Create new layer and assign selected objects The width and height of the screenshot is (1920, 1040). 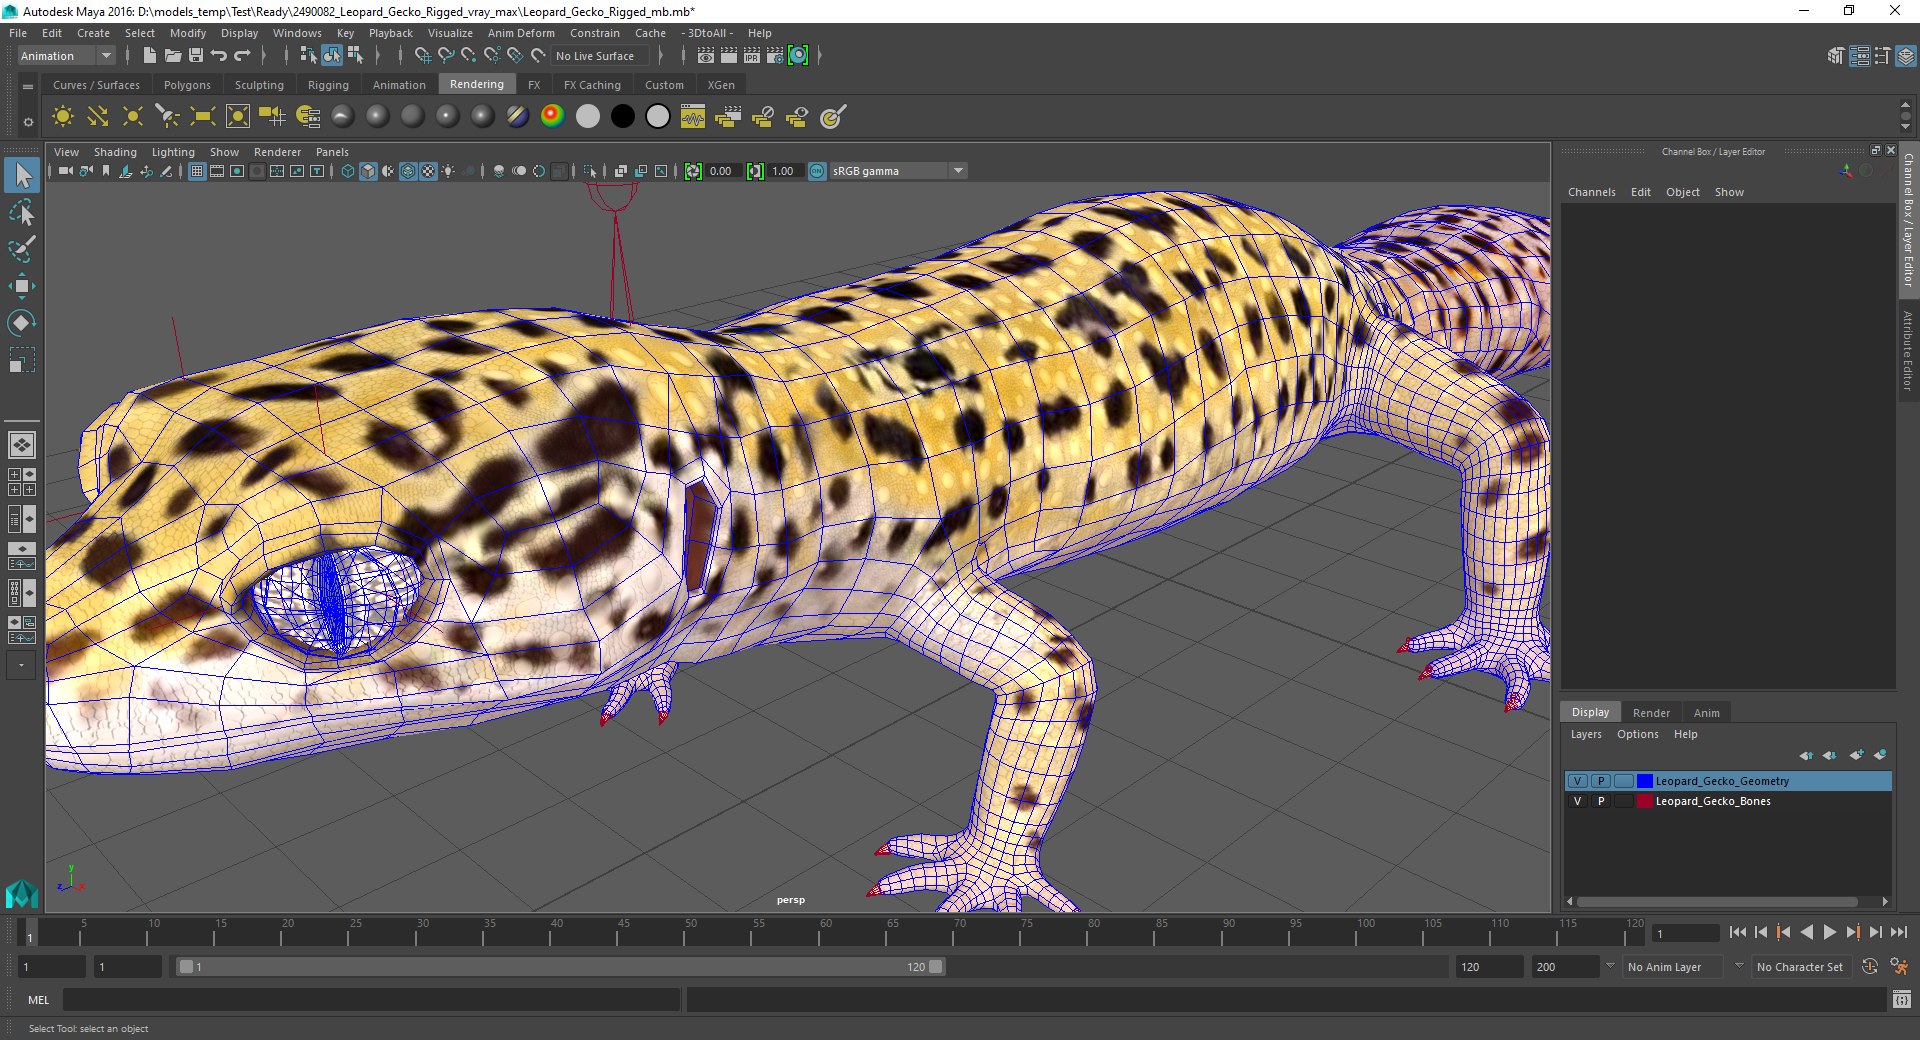pyautogui.click(x=1880, y=755)
